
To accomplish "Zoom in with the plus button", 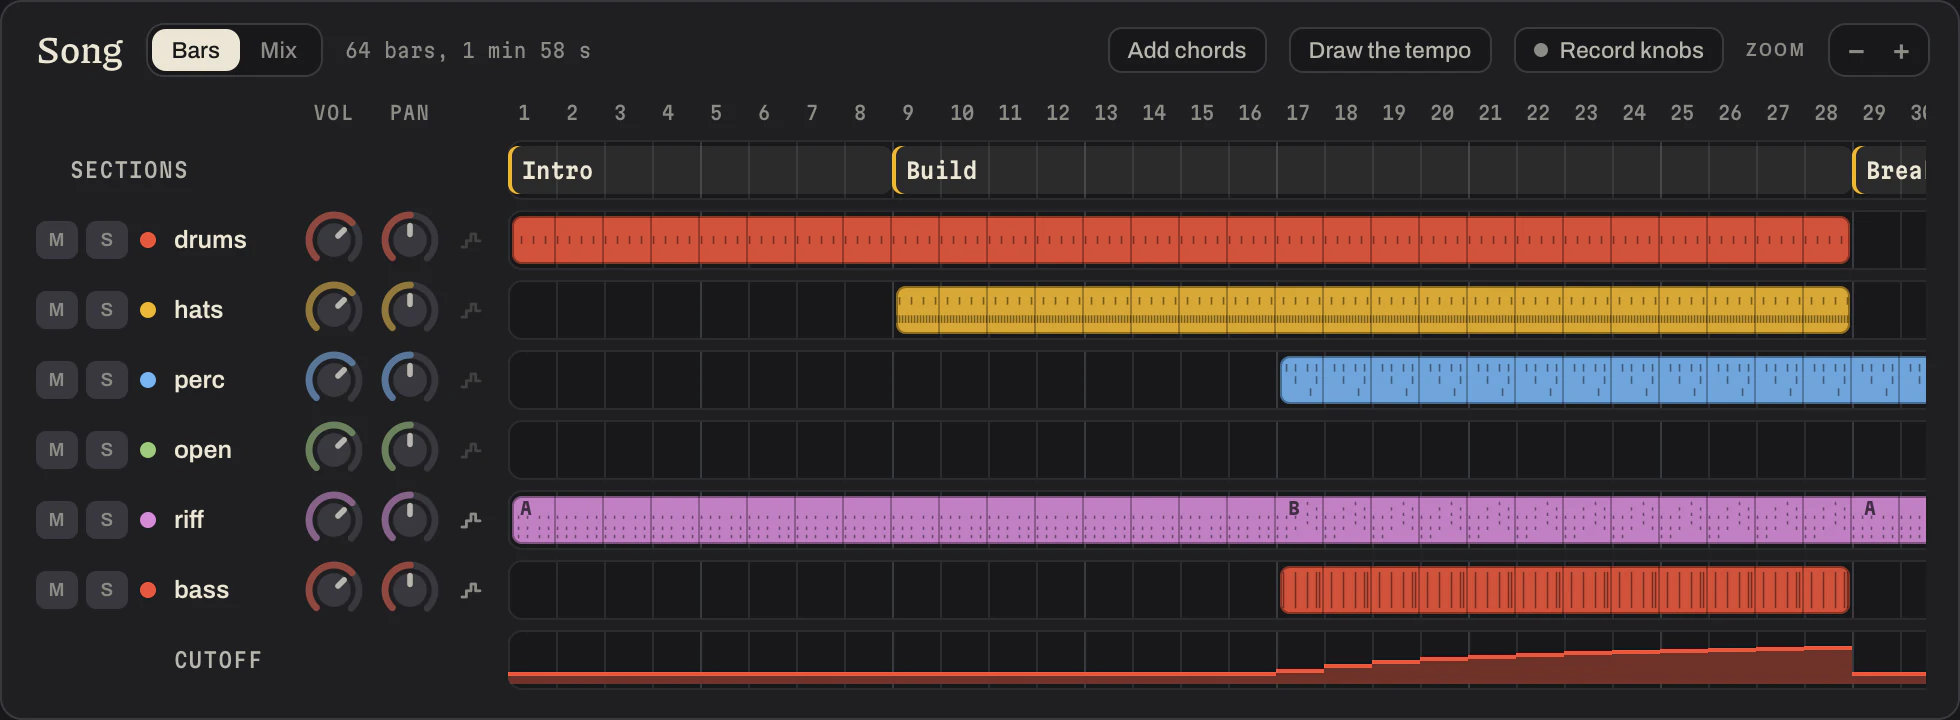I will (1901, 51).
